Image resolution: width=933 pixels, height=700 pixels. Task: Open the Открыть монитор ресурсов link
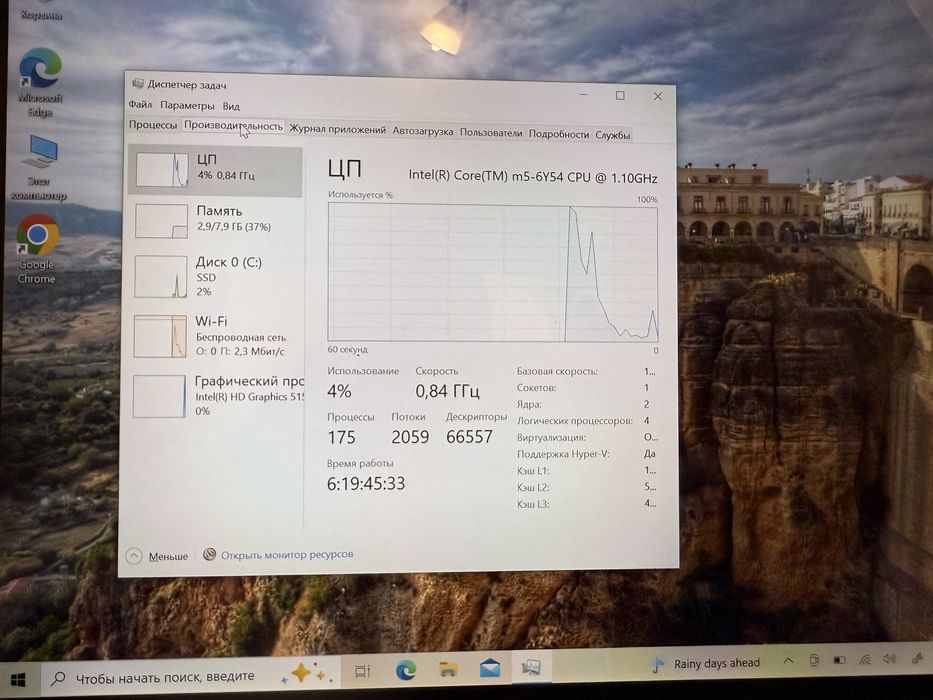287,555
